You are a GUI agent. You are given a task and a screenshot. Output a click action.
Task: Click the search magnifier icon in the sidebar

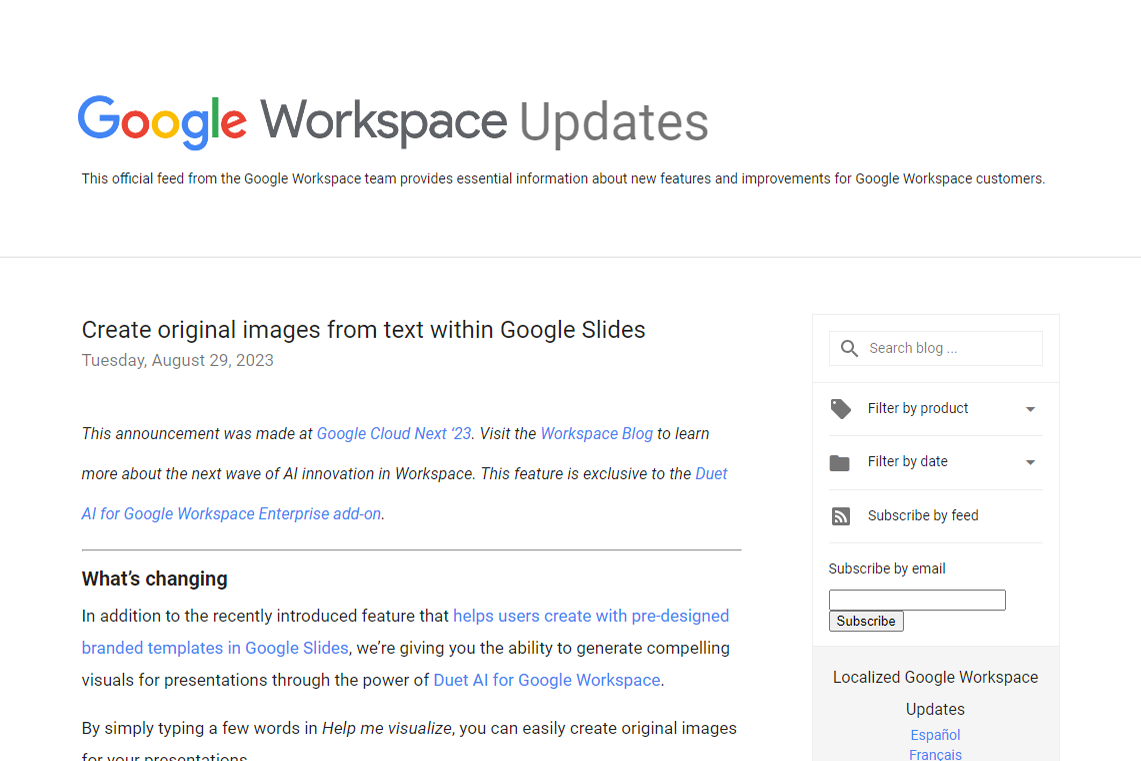tap(849, 348)
